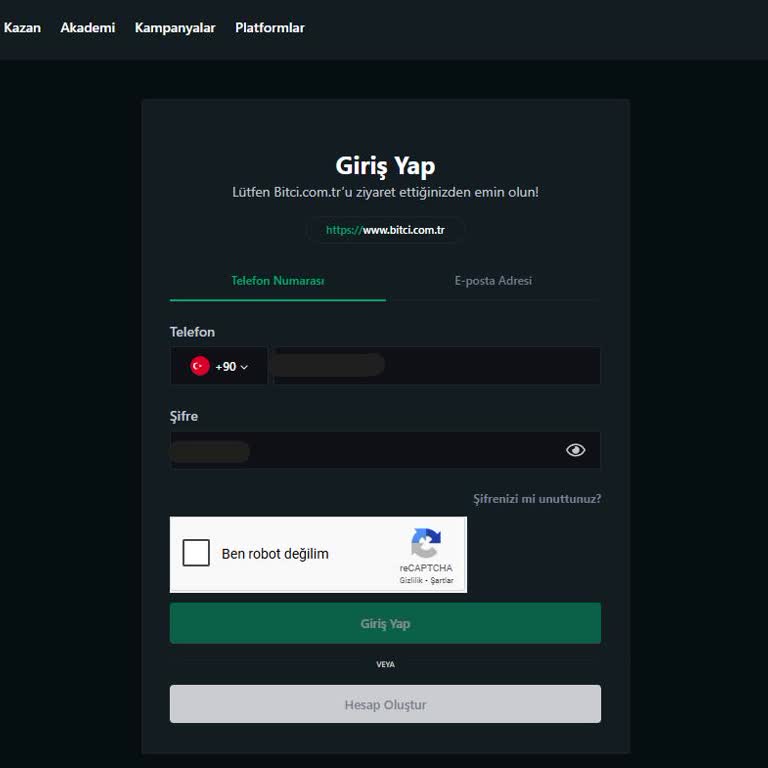The image size is (768, 768).
Task: Focus the Şifre password input field
Action: point(385,450)
